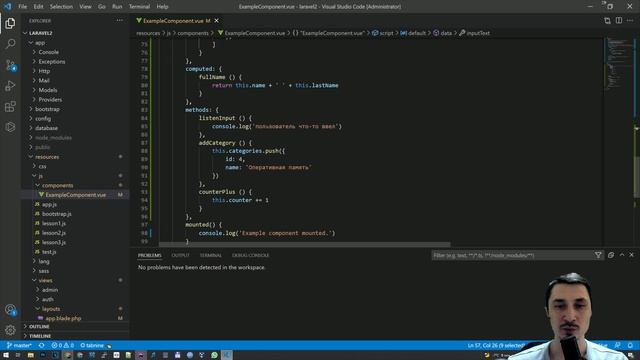
Task: Expand the OUTLINE section
Action: [x=39, y=327]
